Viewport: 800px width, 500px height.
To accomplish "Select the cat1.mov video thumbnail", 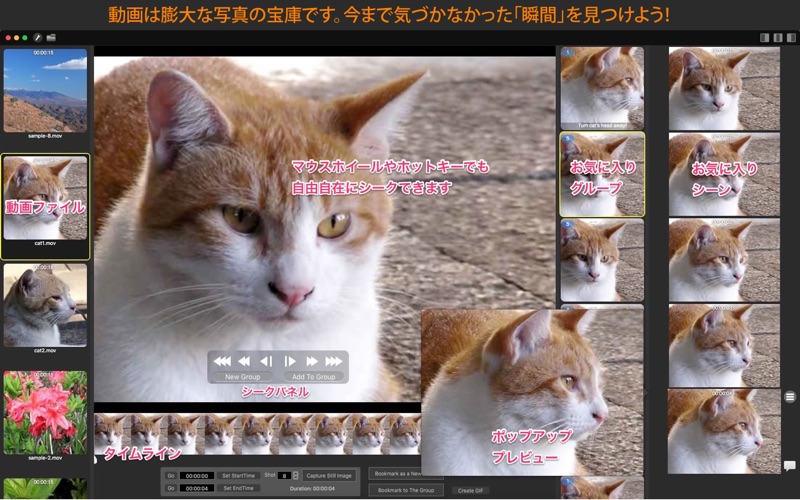I will [x=45, y=198].
